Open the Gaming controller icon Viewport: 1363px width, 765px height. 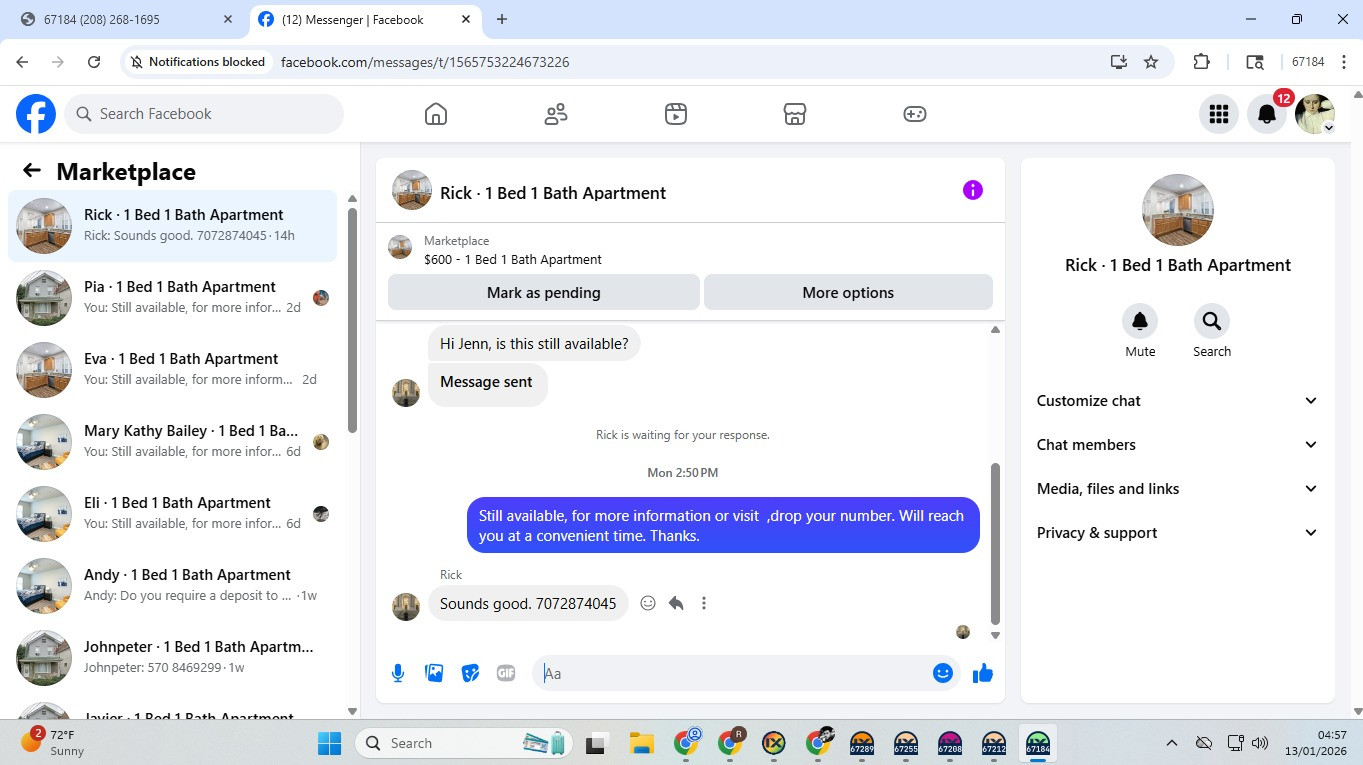tap(914, 114)
